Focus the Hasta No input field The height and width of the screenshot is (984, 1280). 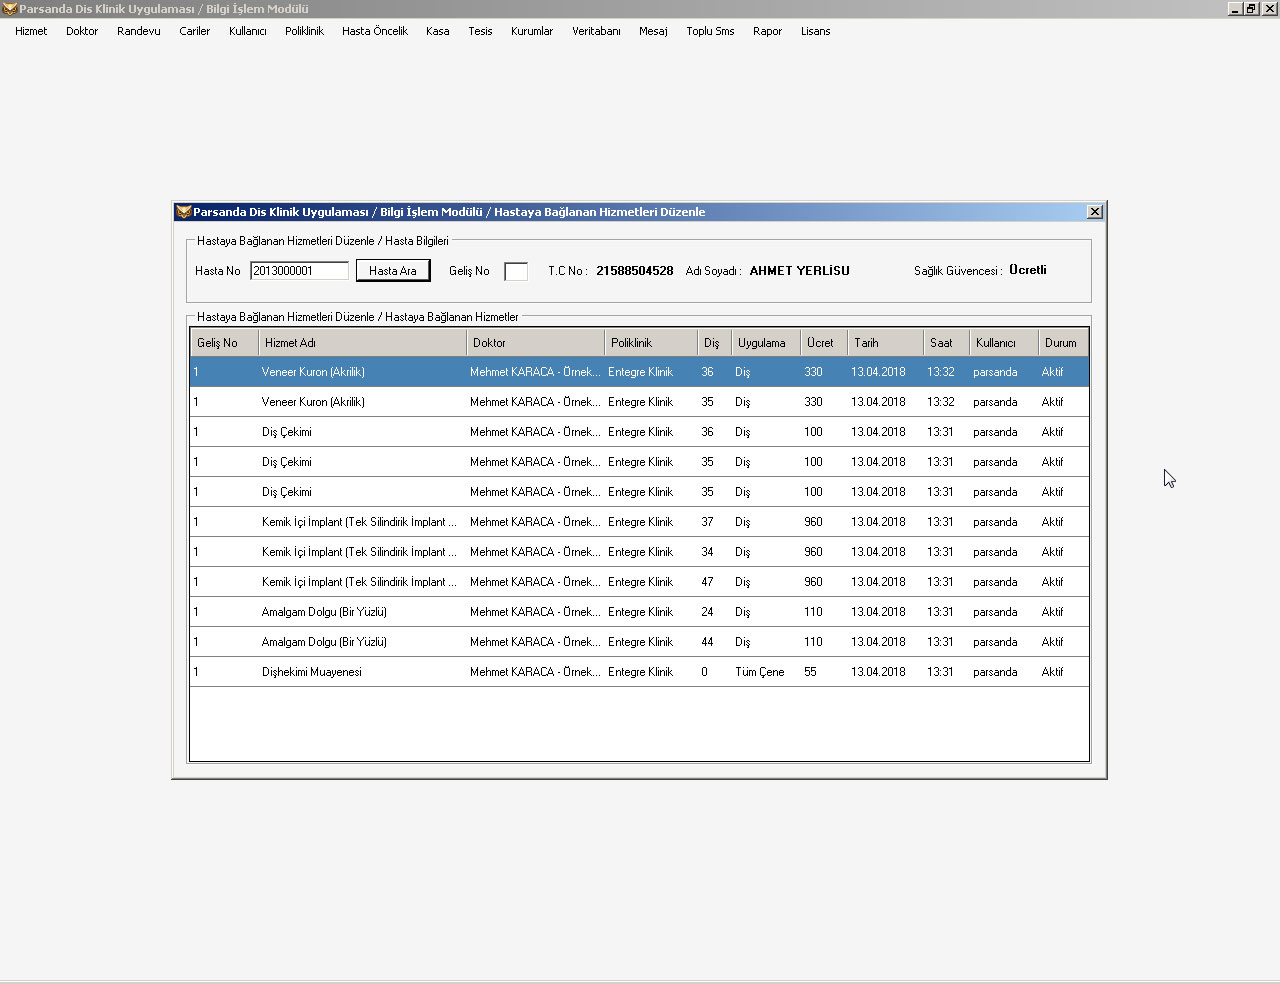tap(299, 270)
